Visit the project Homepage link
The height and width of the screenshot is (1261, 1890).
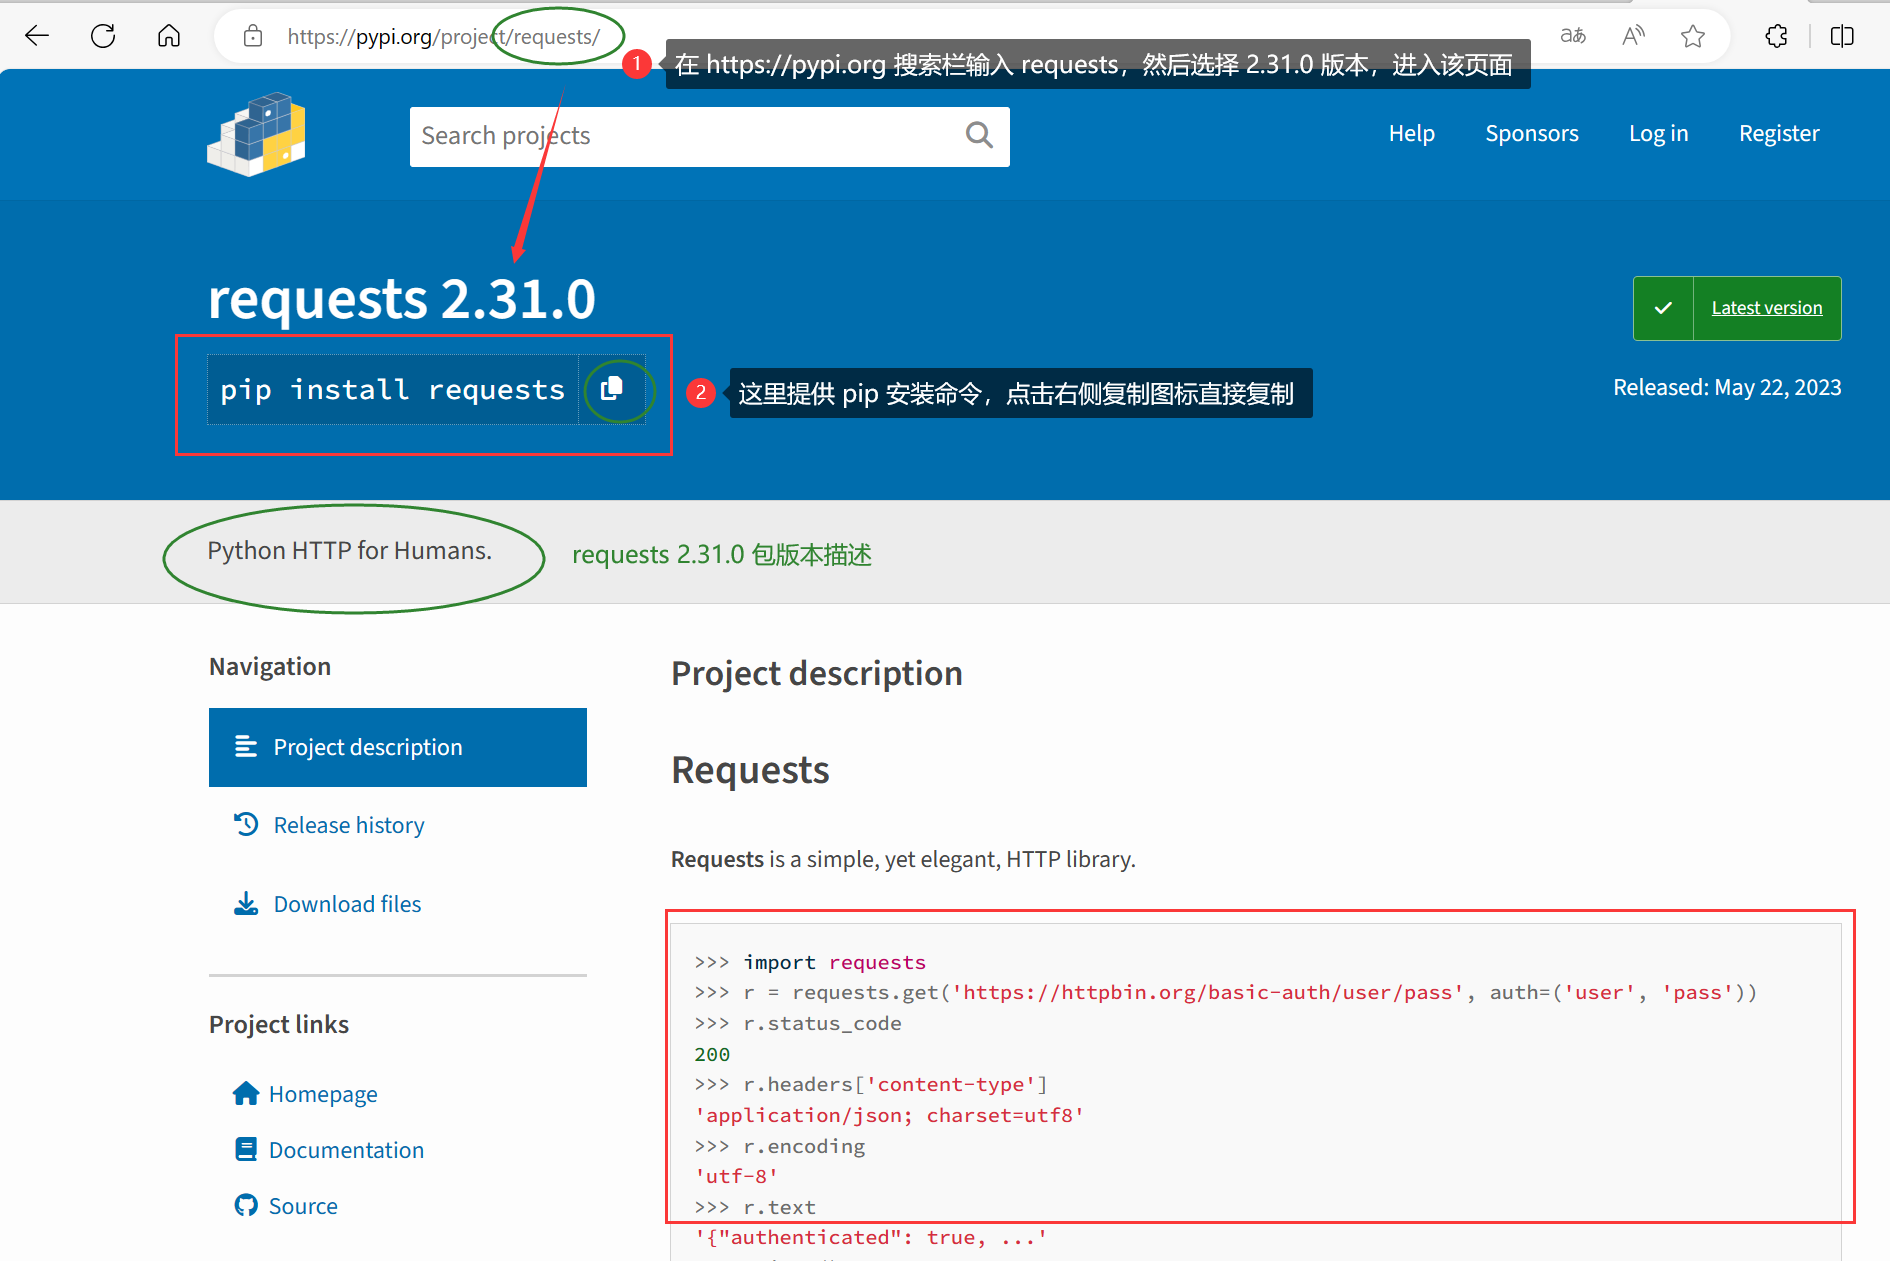tap(322, 1094)
